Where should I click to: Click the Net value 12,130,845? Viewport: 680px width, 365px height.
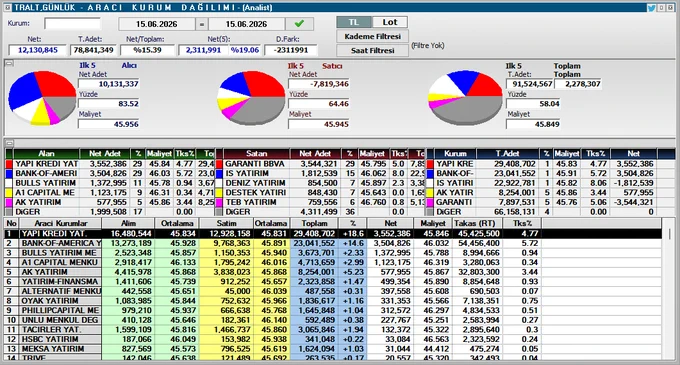point(37,50)
